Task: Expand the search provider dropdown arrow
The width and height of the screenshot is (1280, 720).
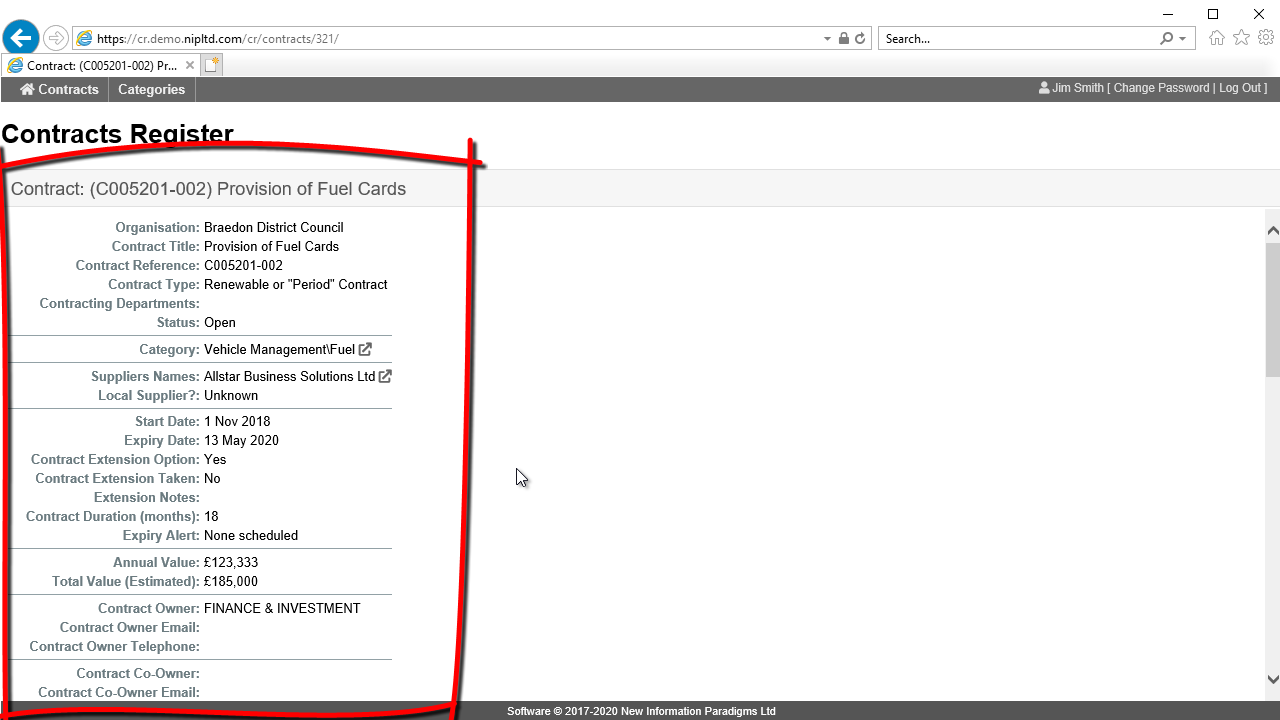Action: pos(1182,39)
